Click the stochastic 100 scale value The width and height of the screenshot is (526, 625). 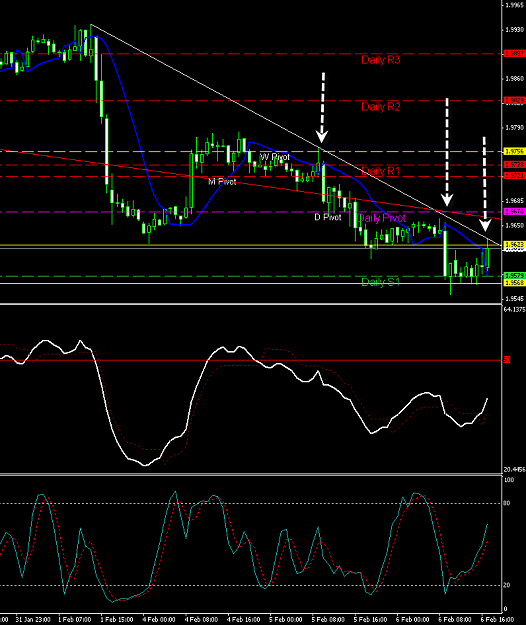coord(509,480)
